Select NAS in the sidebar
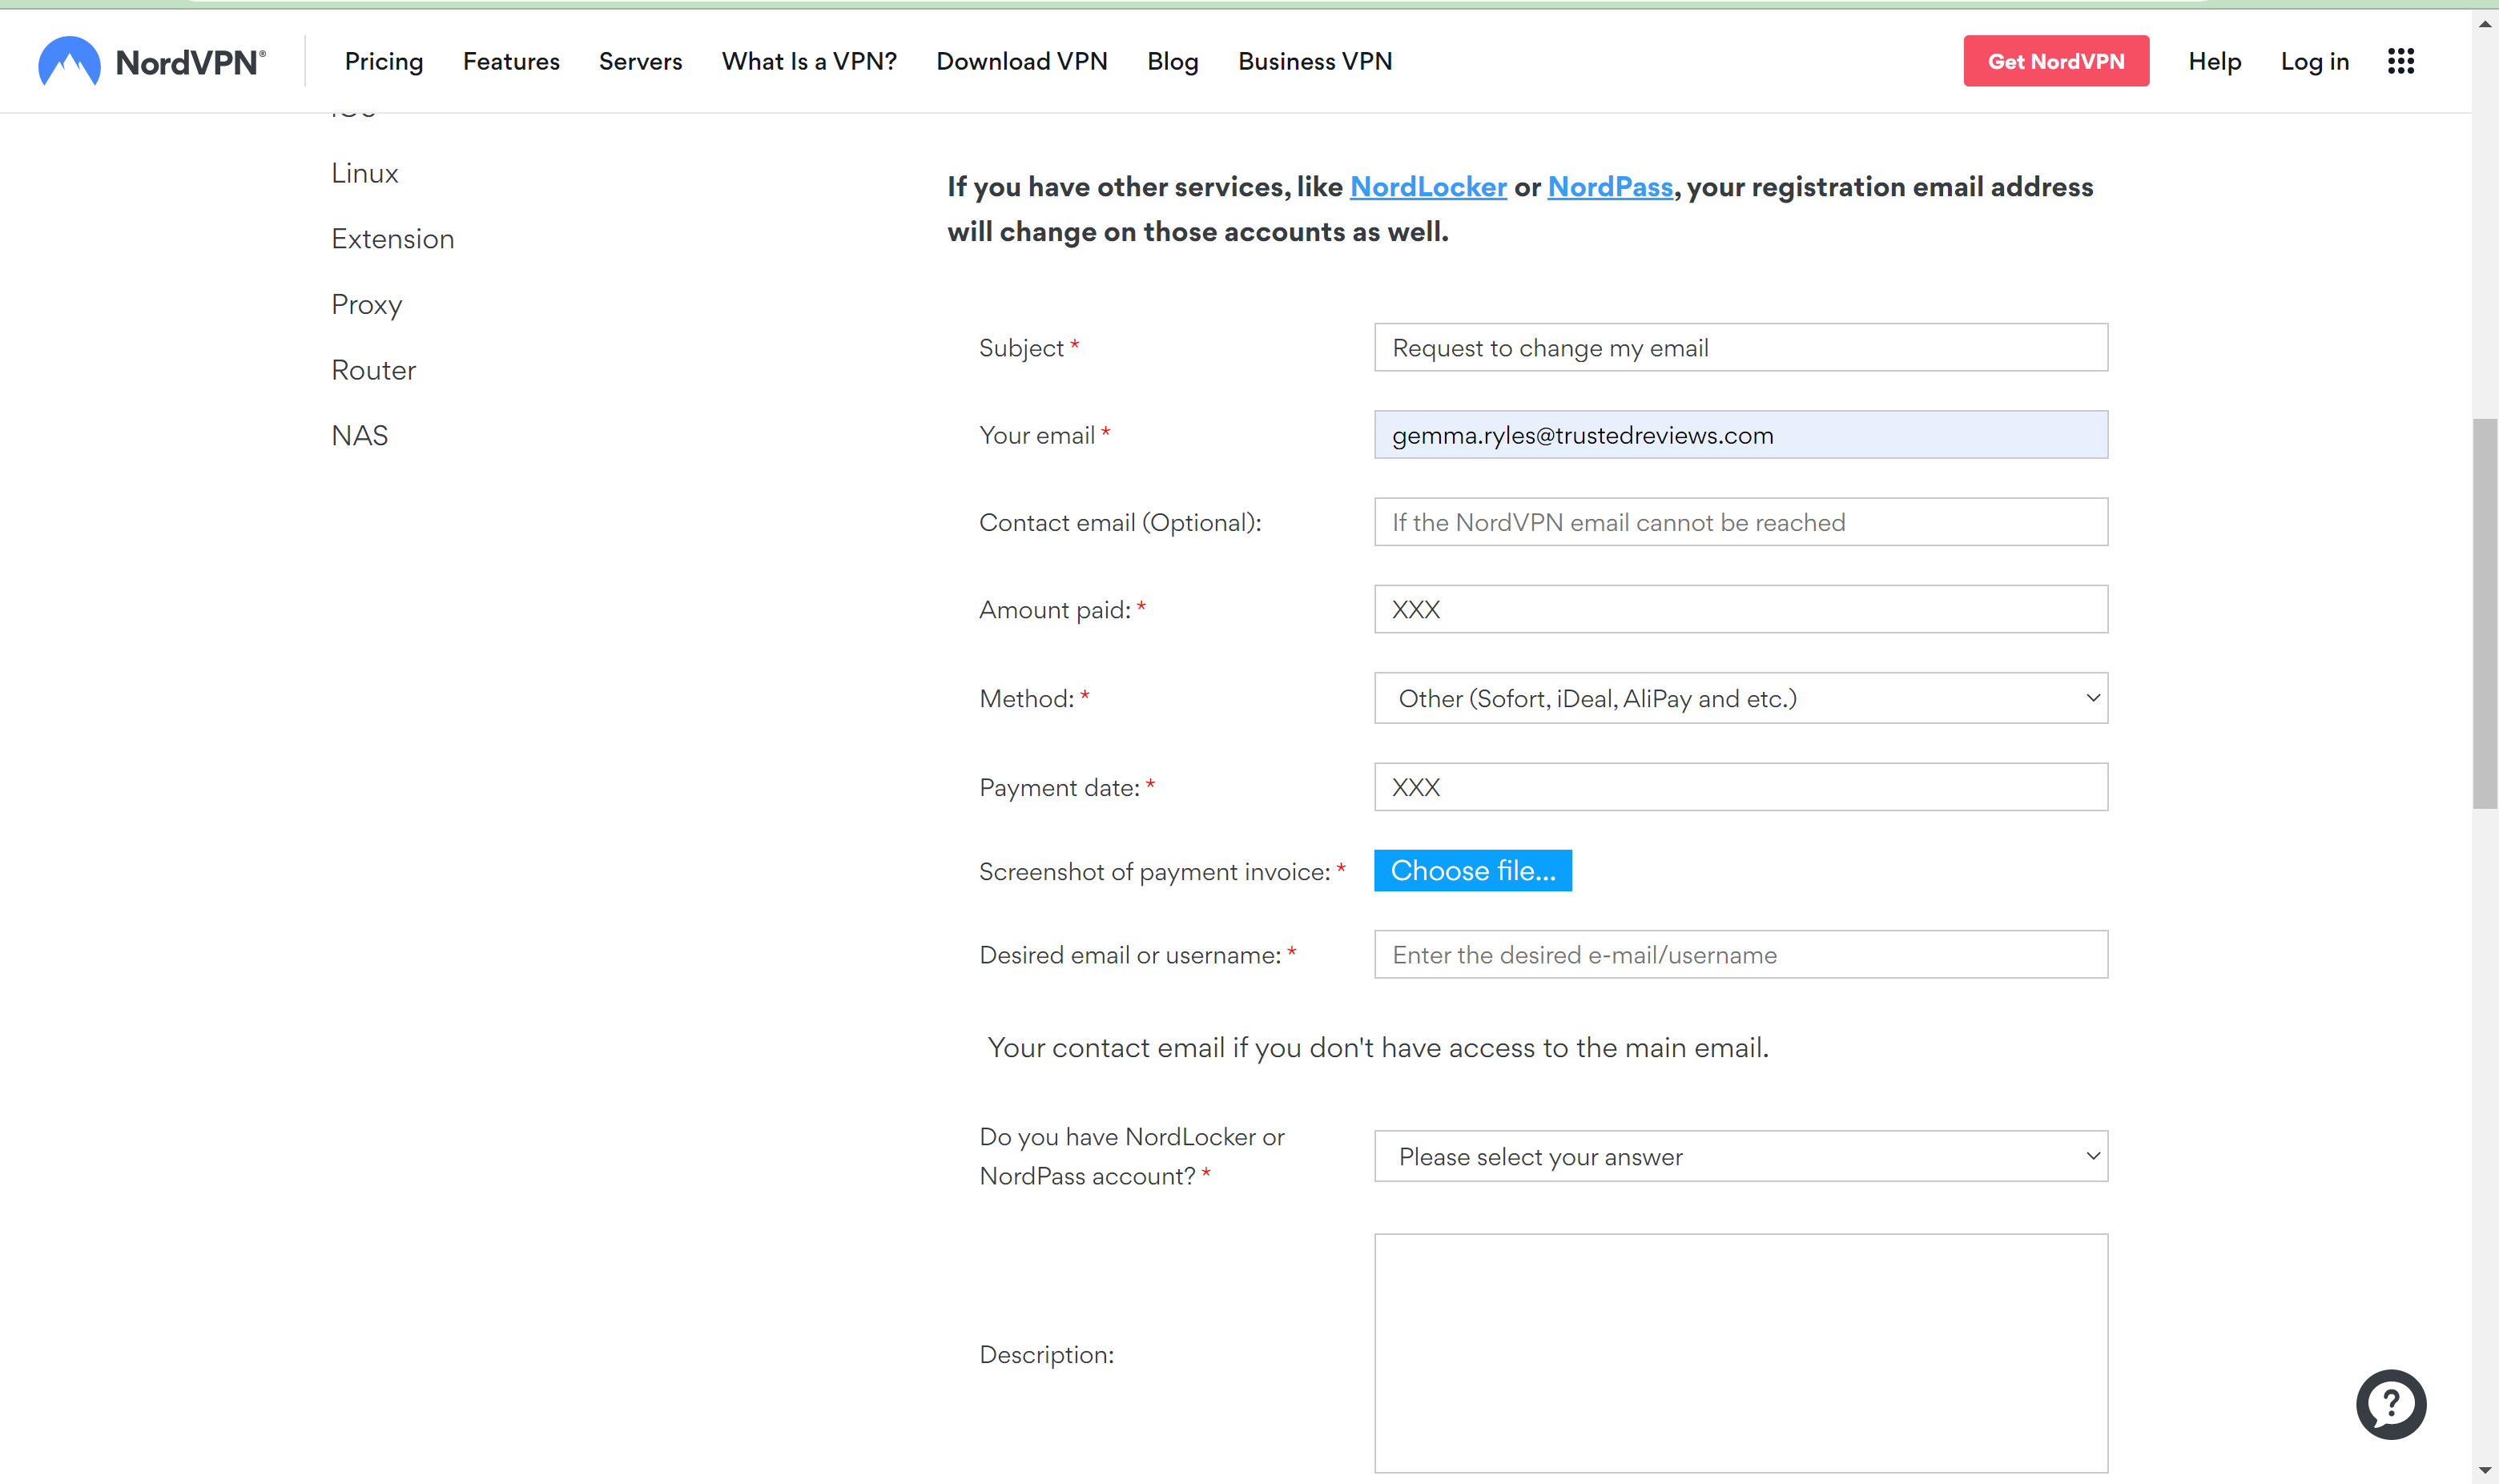 [360, 435]
